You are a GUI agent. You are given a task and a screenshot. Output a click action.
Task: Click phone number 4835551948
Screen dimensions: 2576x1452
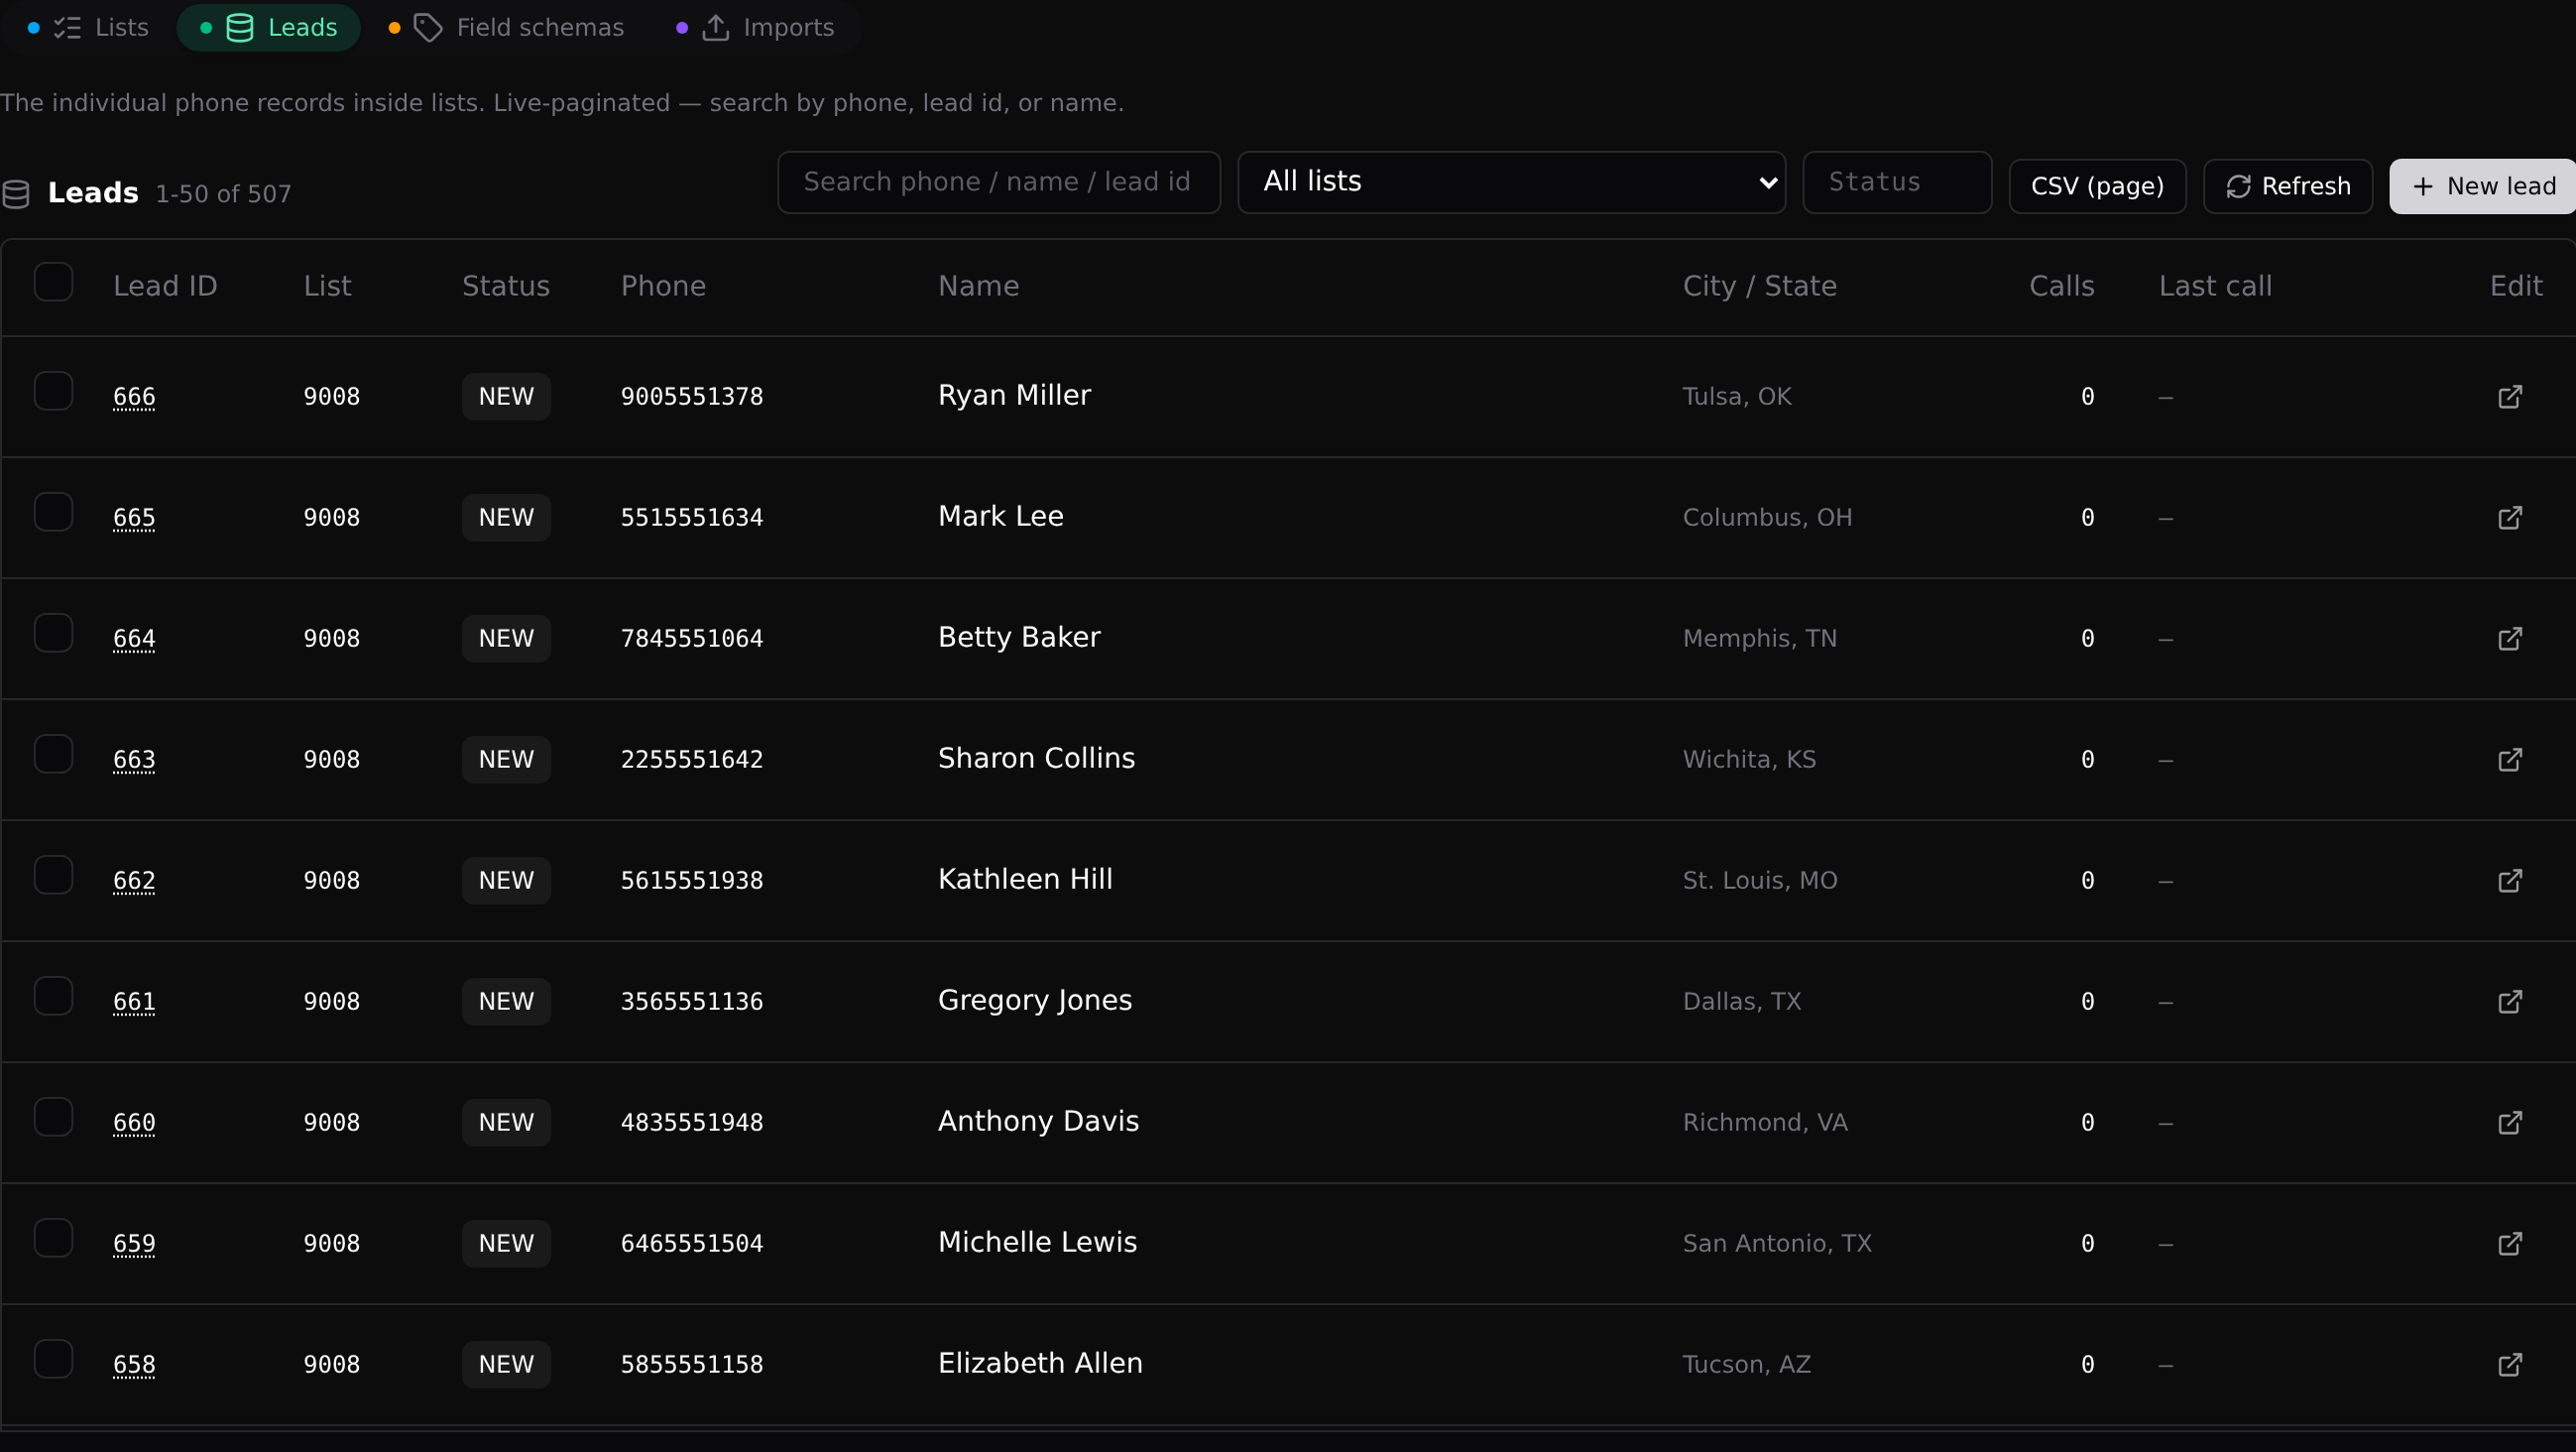(x=692, y=1123)
